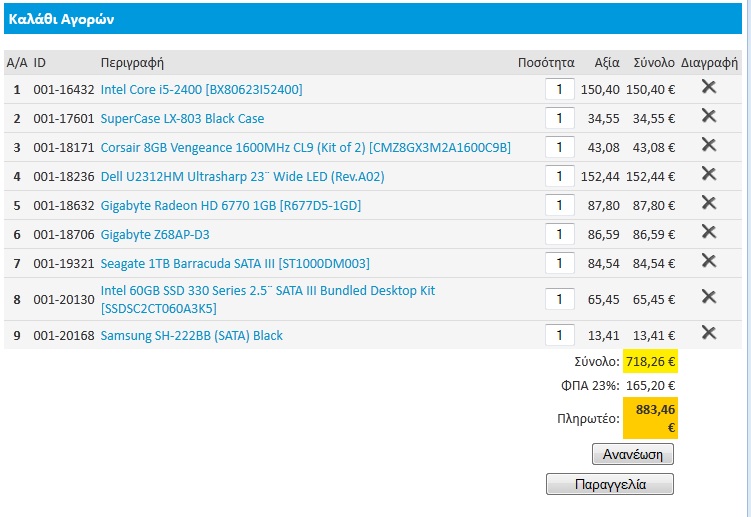Open Corsair 8GB Vengeance 1600MHz link
751x517 pixels.
[306, 148]
